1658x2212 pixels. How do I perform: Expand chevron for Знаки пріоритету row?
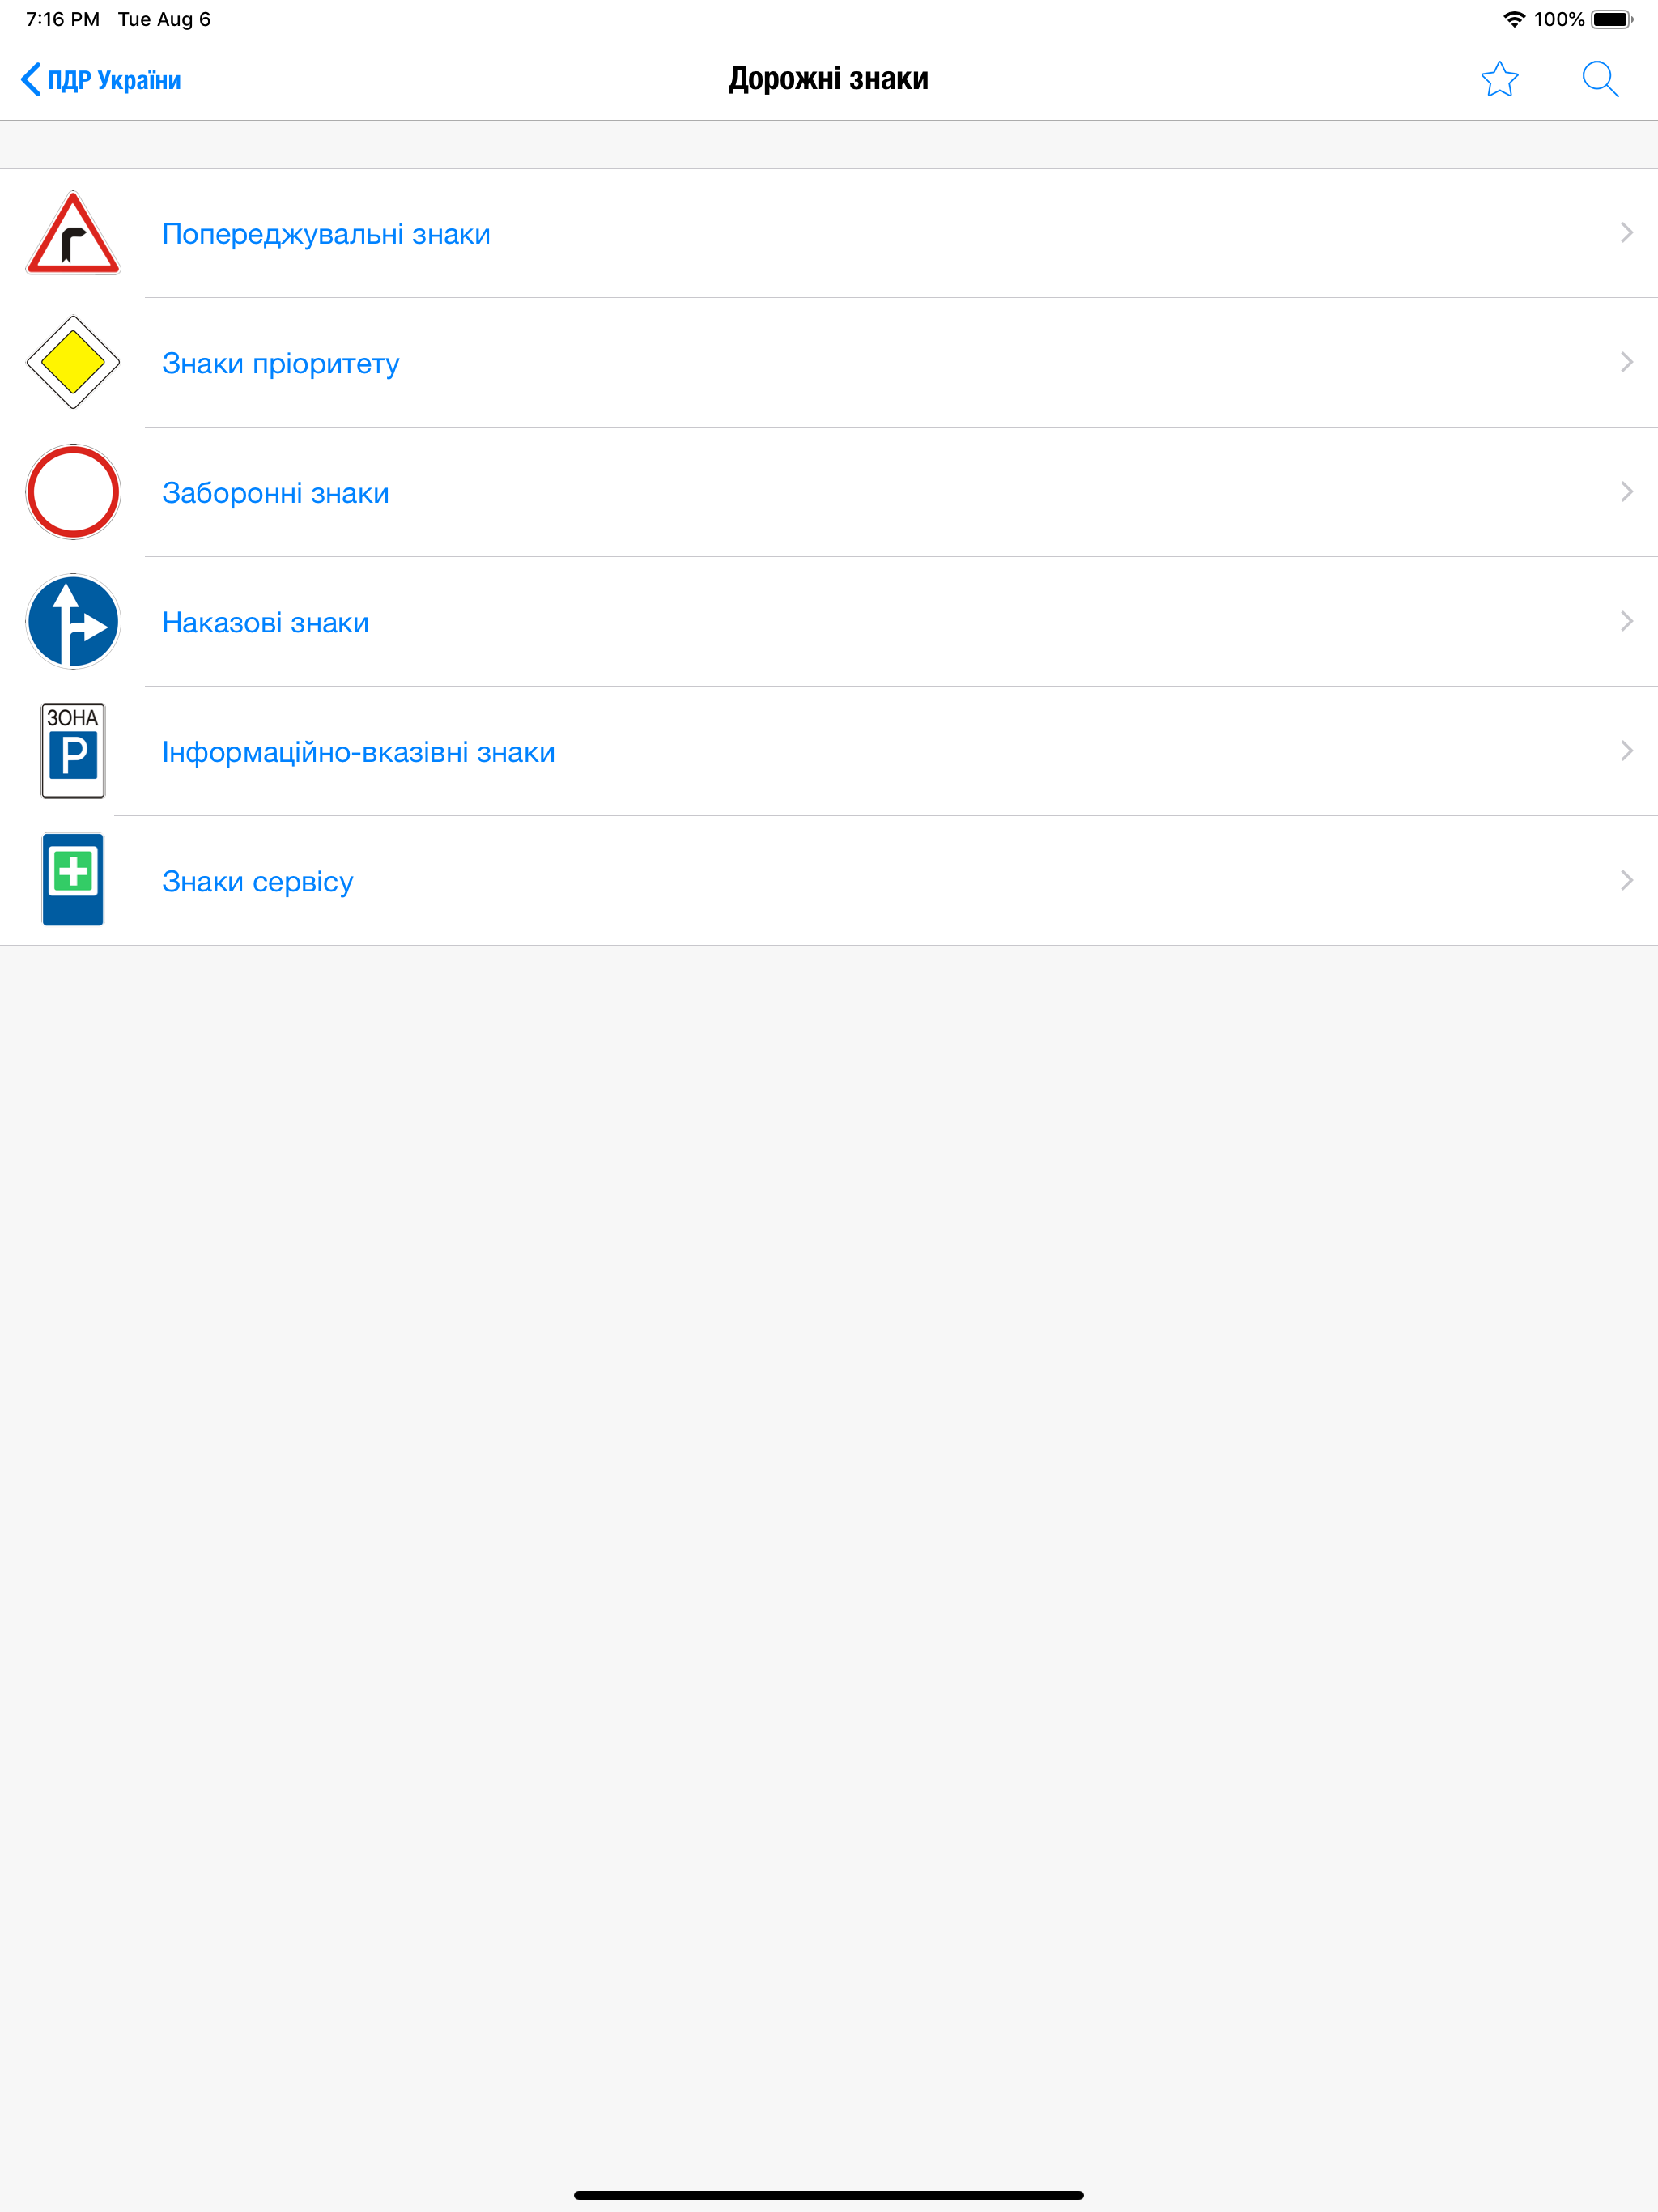(x=1626, y=362)
